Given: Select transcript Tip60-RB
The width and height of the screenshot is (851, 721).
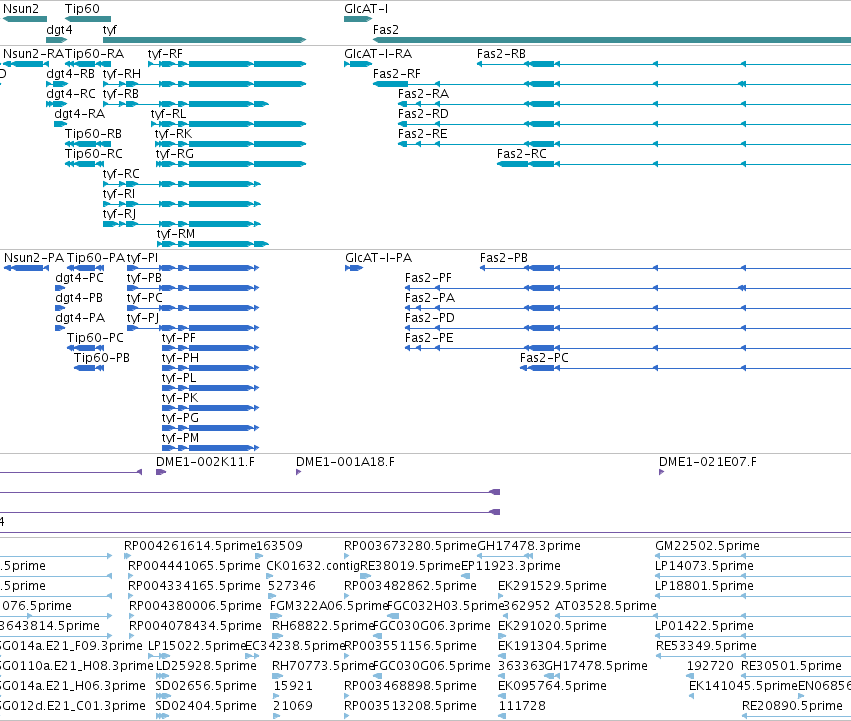Looking at the screenshot, I should point(93,134).
